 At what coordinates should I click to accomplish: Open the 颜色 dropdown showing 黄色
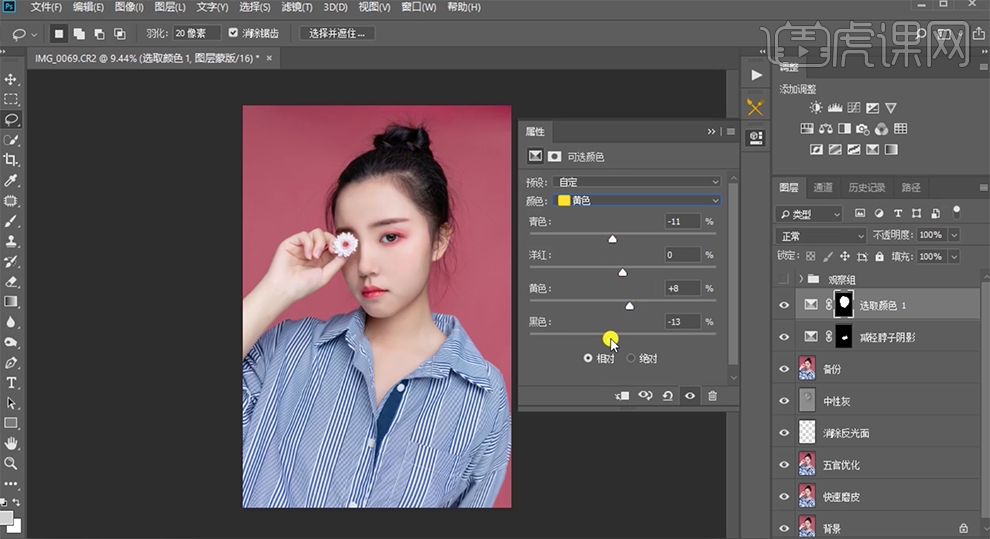point(637,201)
